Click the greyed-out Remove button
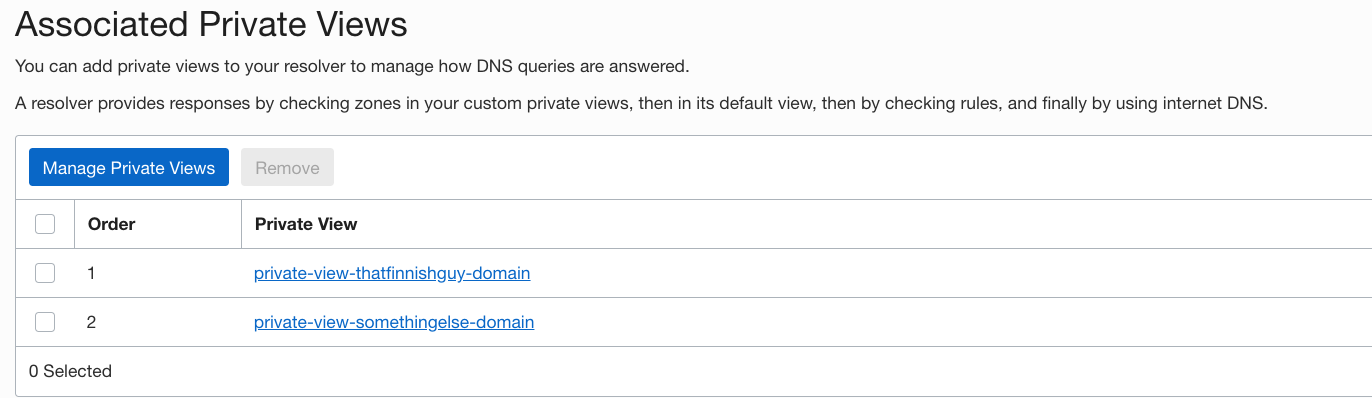 pyautogui.click(x=287, y=168)
